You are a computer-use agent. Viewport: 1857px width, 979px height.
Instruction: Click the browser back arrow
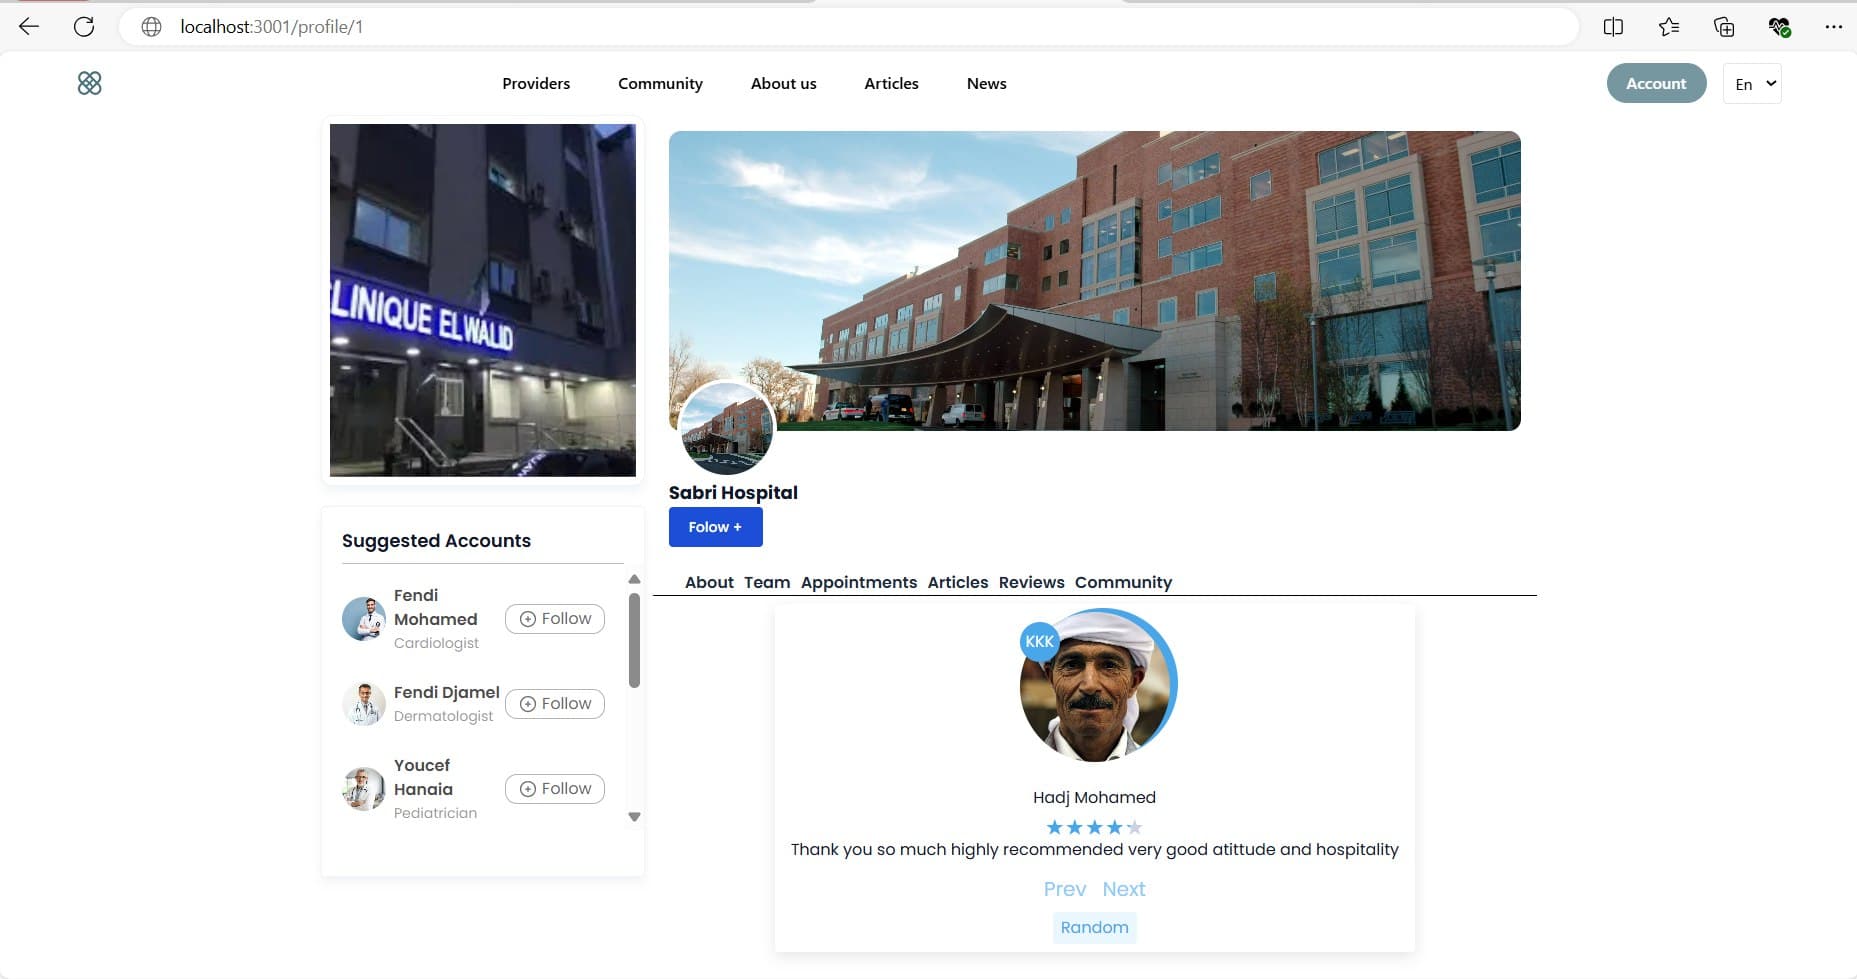(x=29, y=27)
